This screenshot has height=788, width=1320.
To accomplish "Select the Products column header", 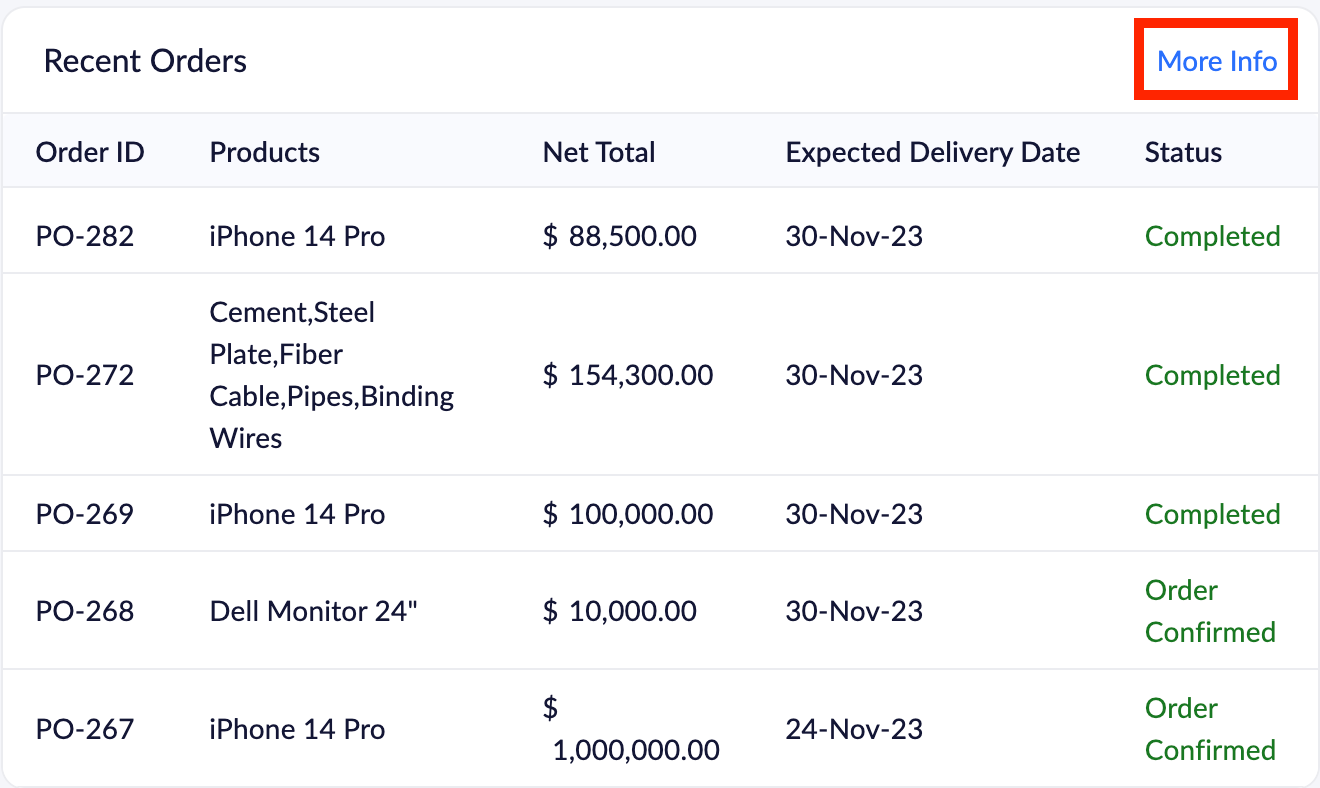I will pyautogui.click(x=265, y=152).
